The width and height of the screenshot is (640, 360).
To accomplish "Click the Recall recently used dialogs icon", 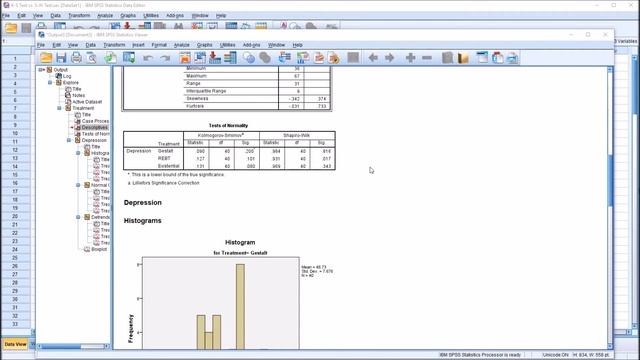I will pyautogui.click(x=129, y=58).
